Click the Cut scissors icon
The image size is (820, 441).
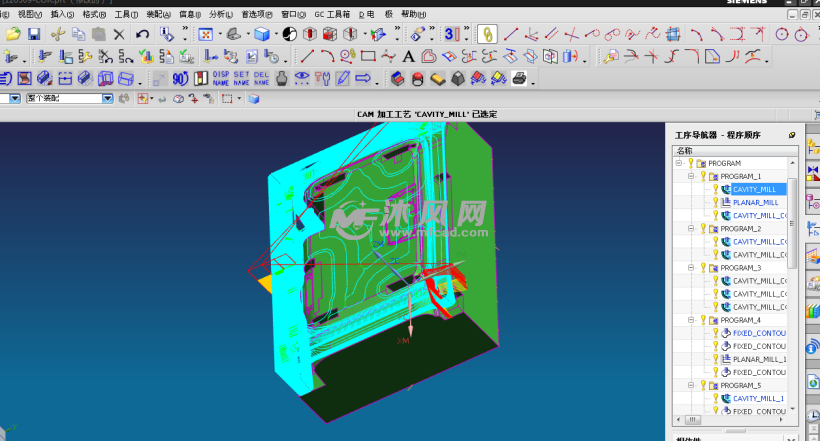pos(58,35)
